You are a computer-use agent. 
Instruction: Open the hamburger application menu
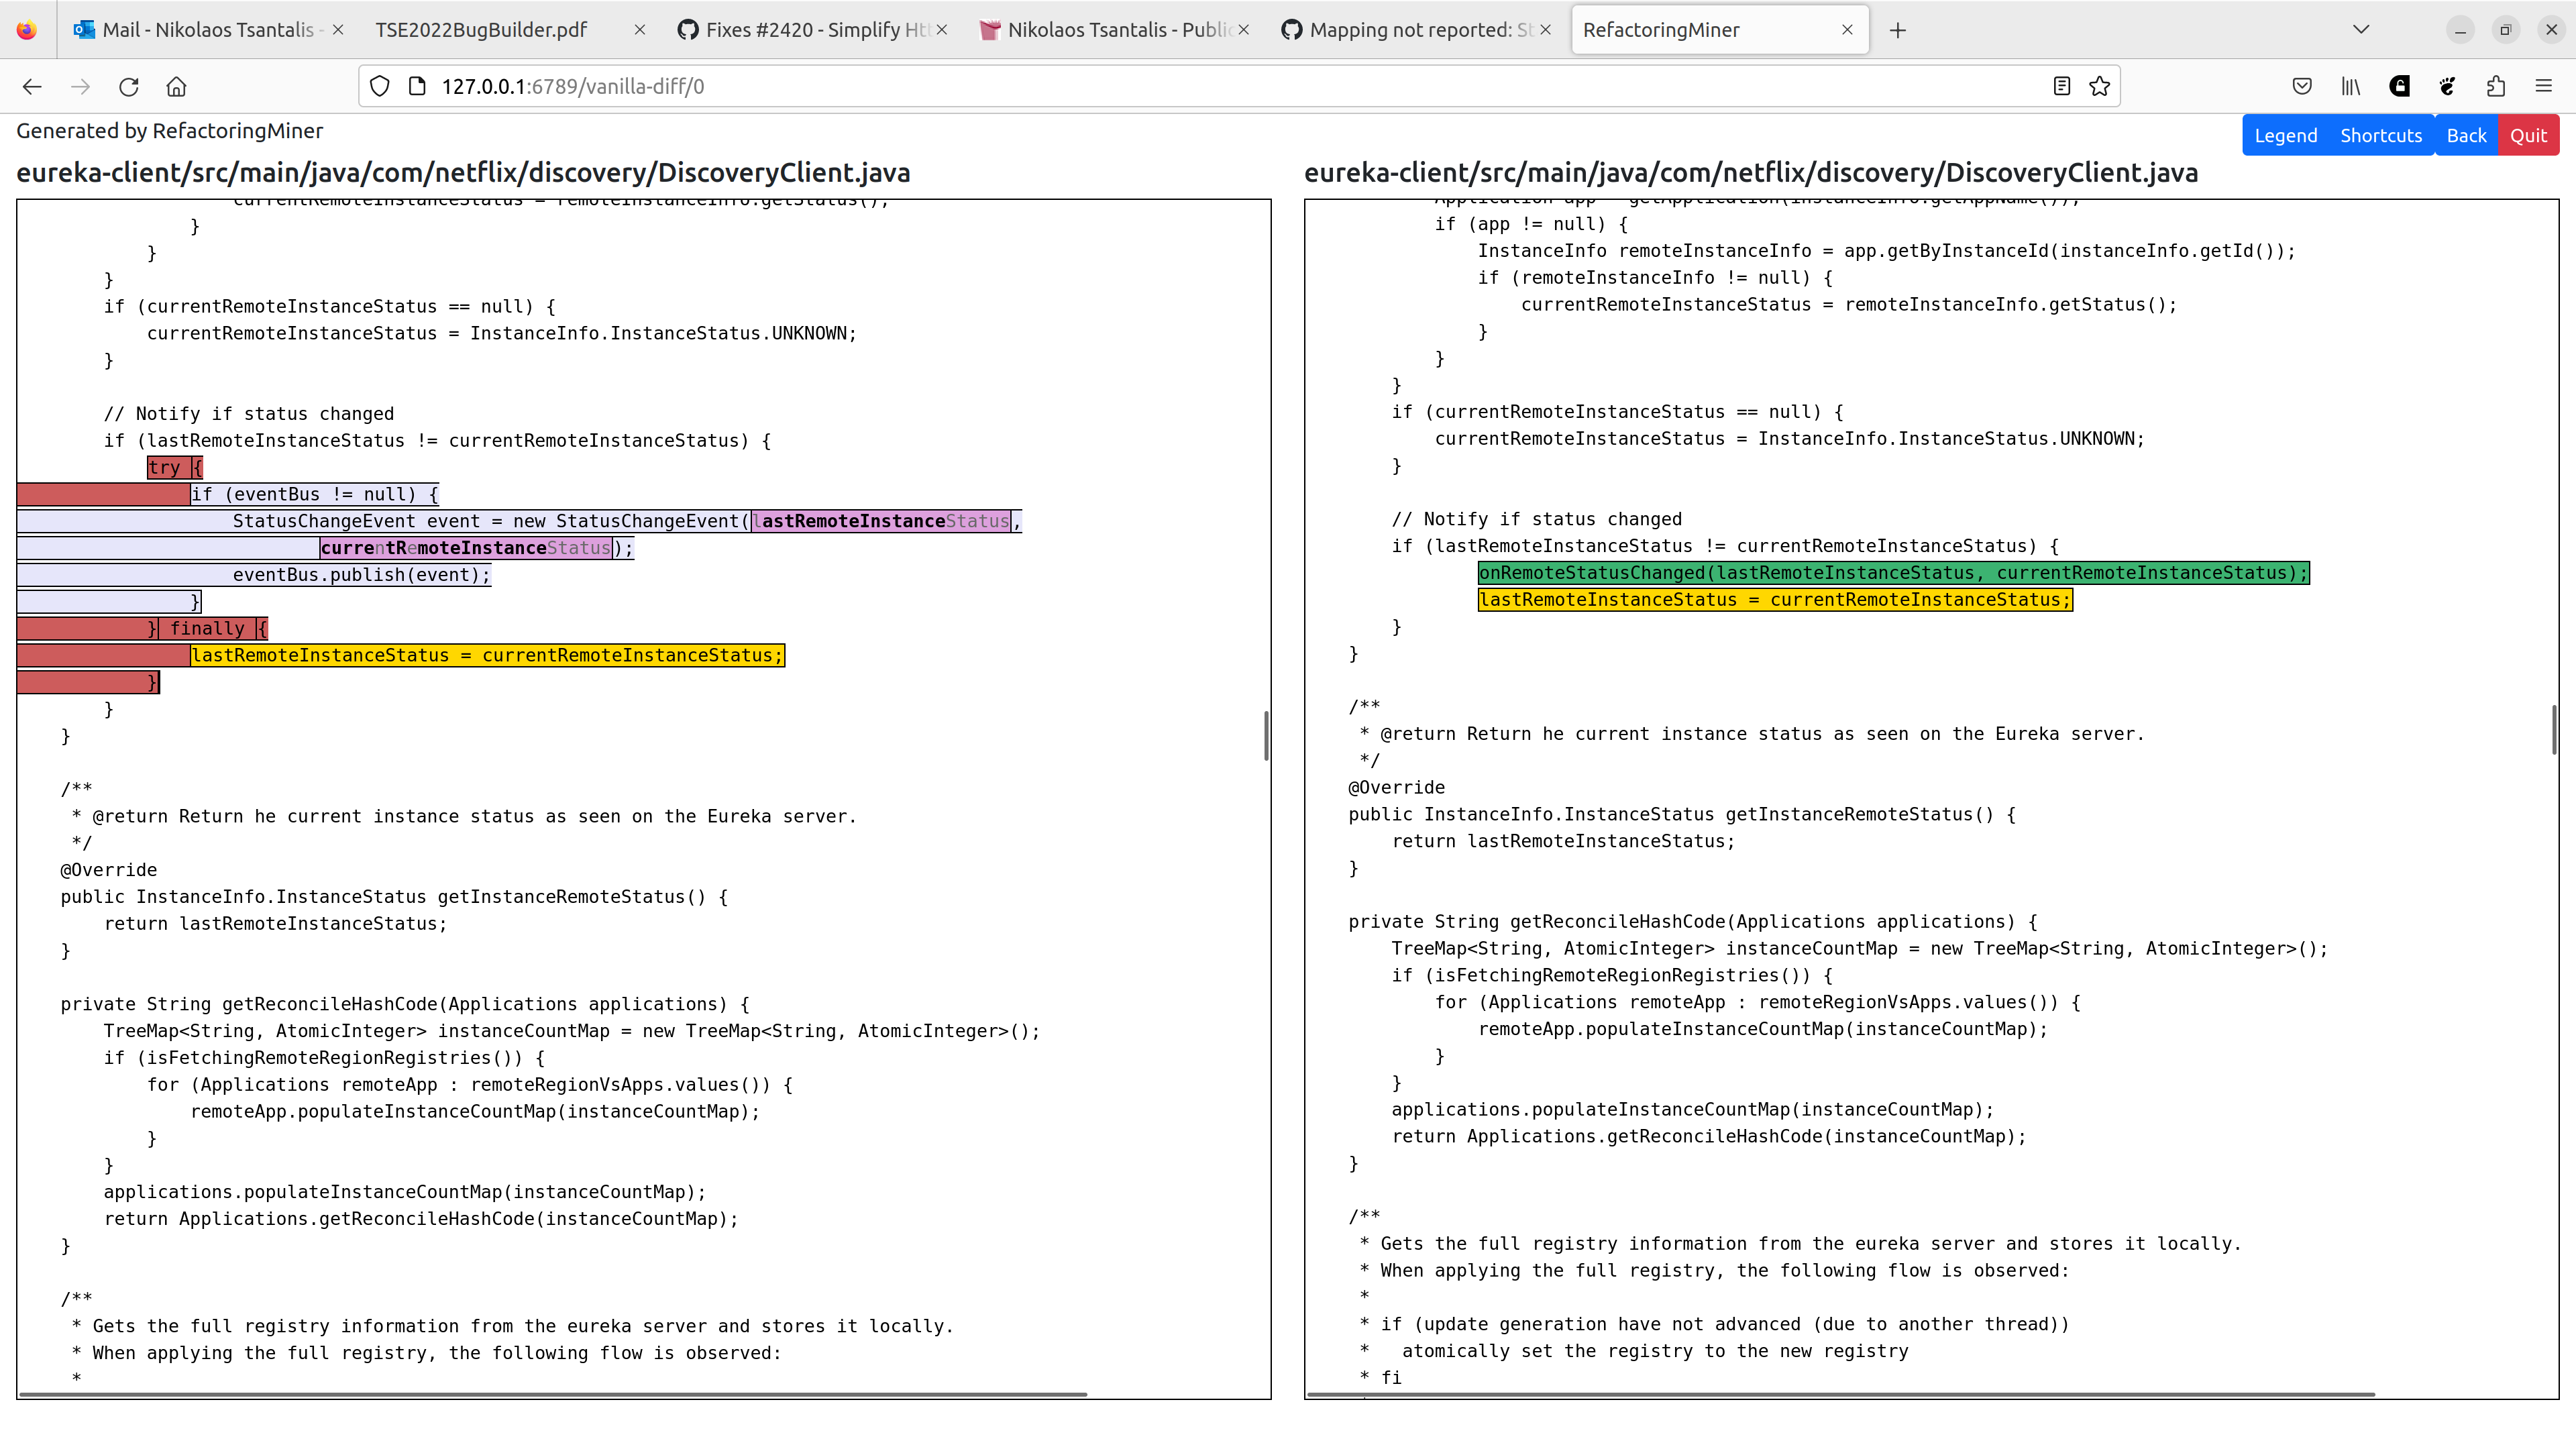click(x=2544, y=86)
